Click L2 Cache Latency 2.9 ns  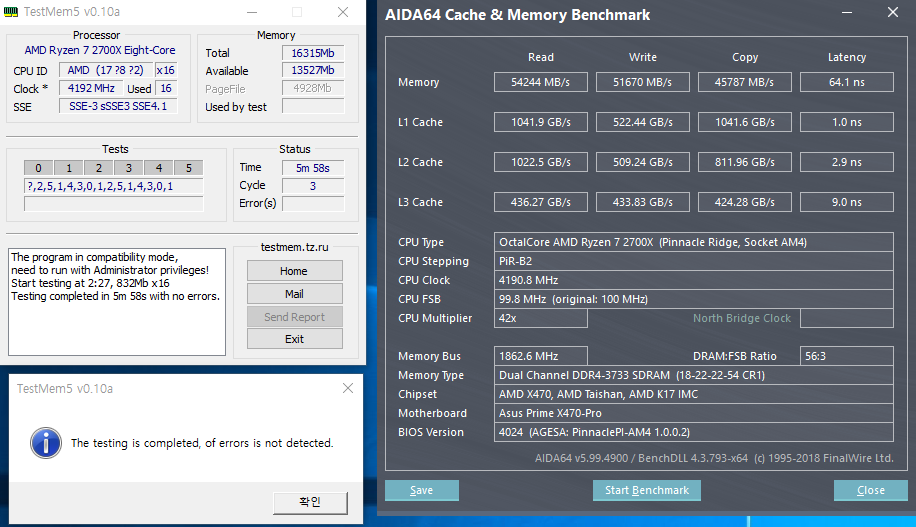pyautogui.click(x=846, y=162)
